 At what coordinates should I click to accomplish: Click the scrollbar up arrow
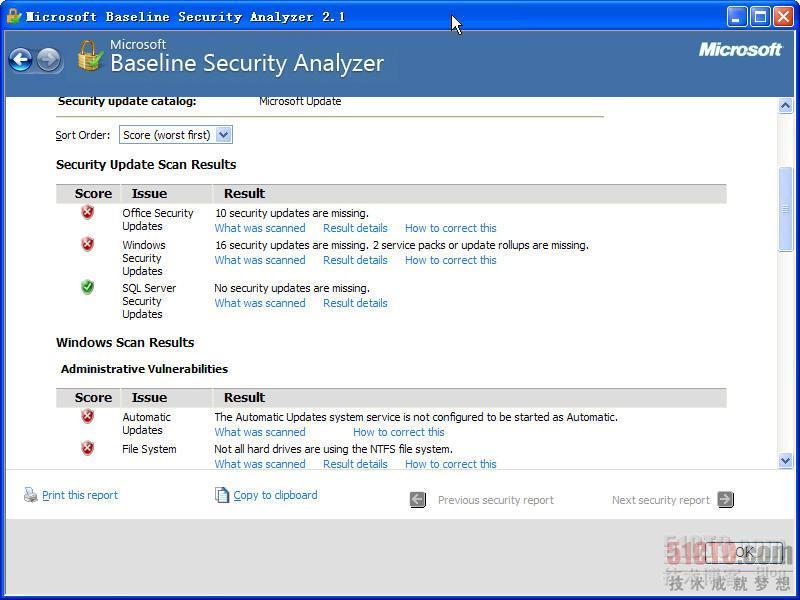tap(785, 106)
